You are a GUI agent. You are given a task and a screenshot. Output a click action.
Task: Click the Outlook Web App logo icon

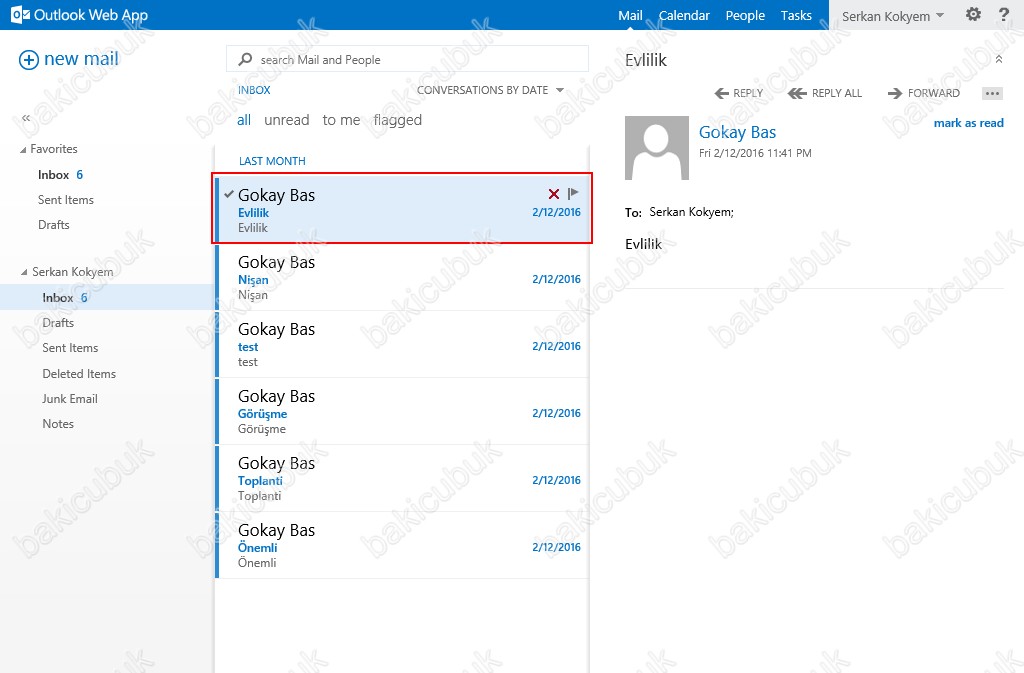(x=20, y=15)
